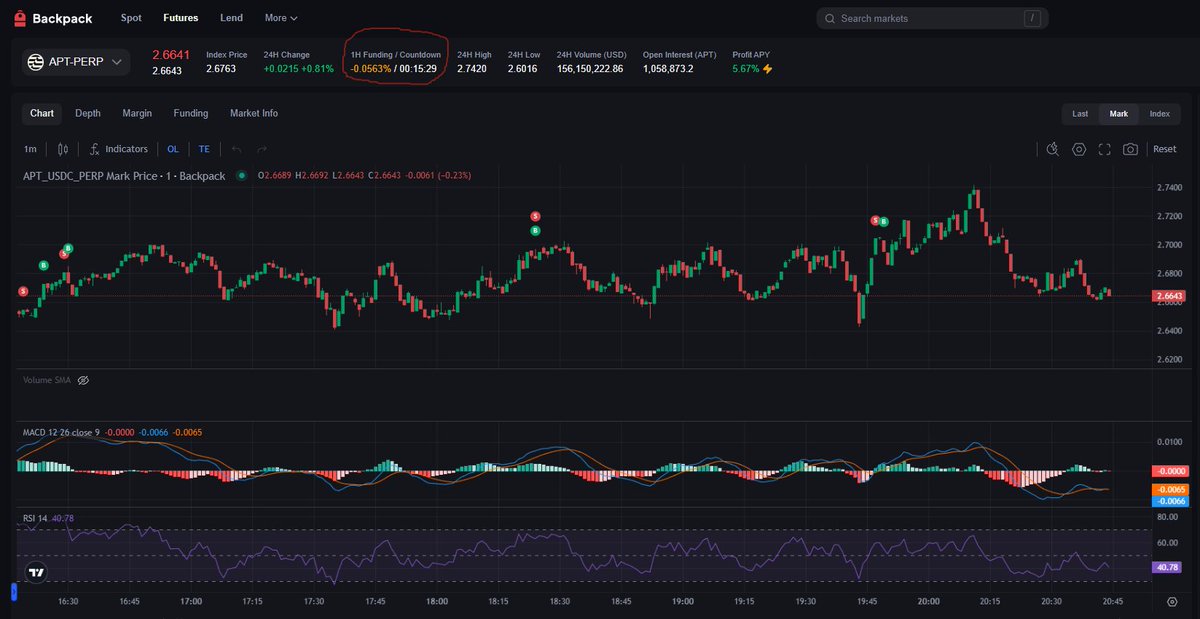The width and height of the screenshot is (1200, 619).
Task: Click the 24H High value 2.7420
Action: (x=472, y=69)
